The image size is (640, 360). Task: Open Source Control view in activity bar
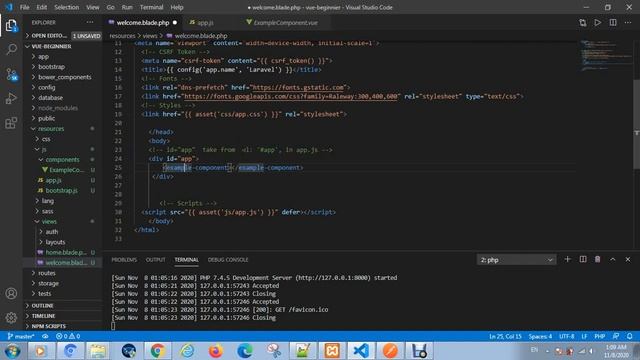[11, 74]
